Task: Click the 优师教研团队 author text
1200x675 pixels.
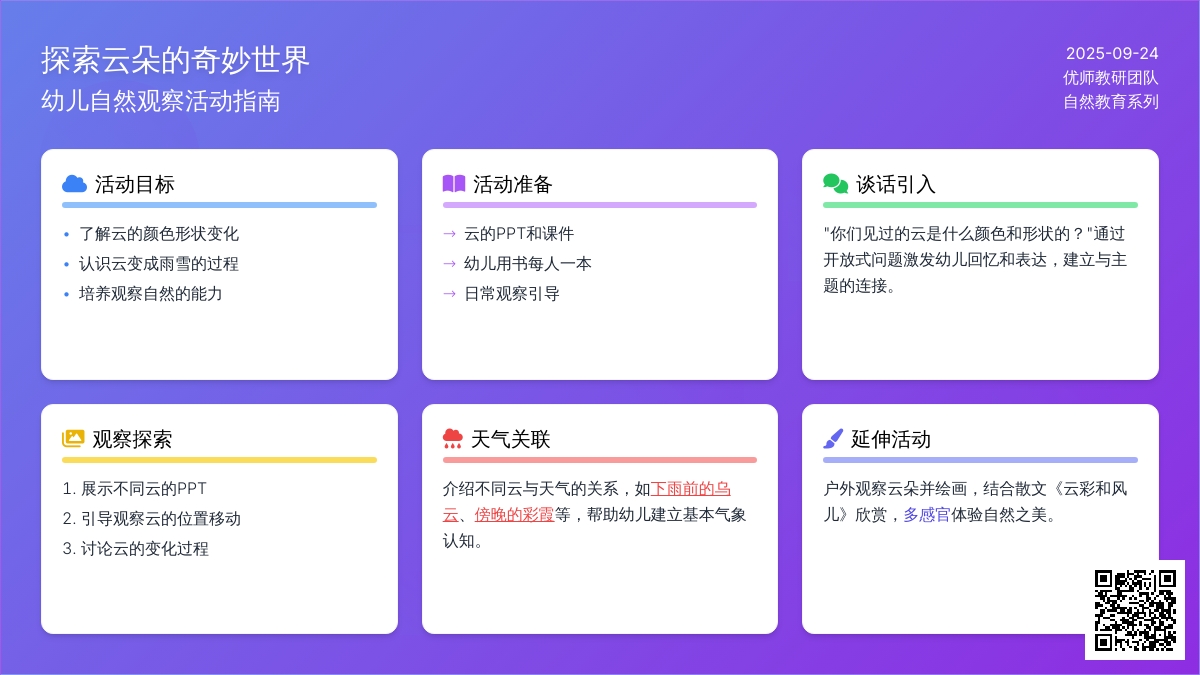Action: point(1110,78)
